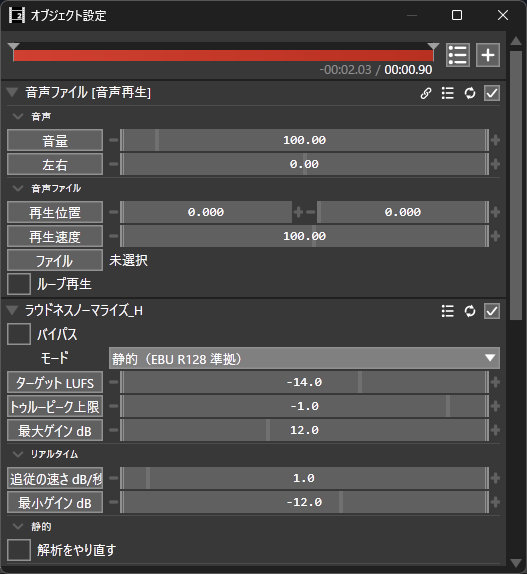Click the right end marker of red bar
Image resolution: width=527 pixels, height=574 pixels.
click(433, 46)
